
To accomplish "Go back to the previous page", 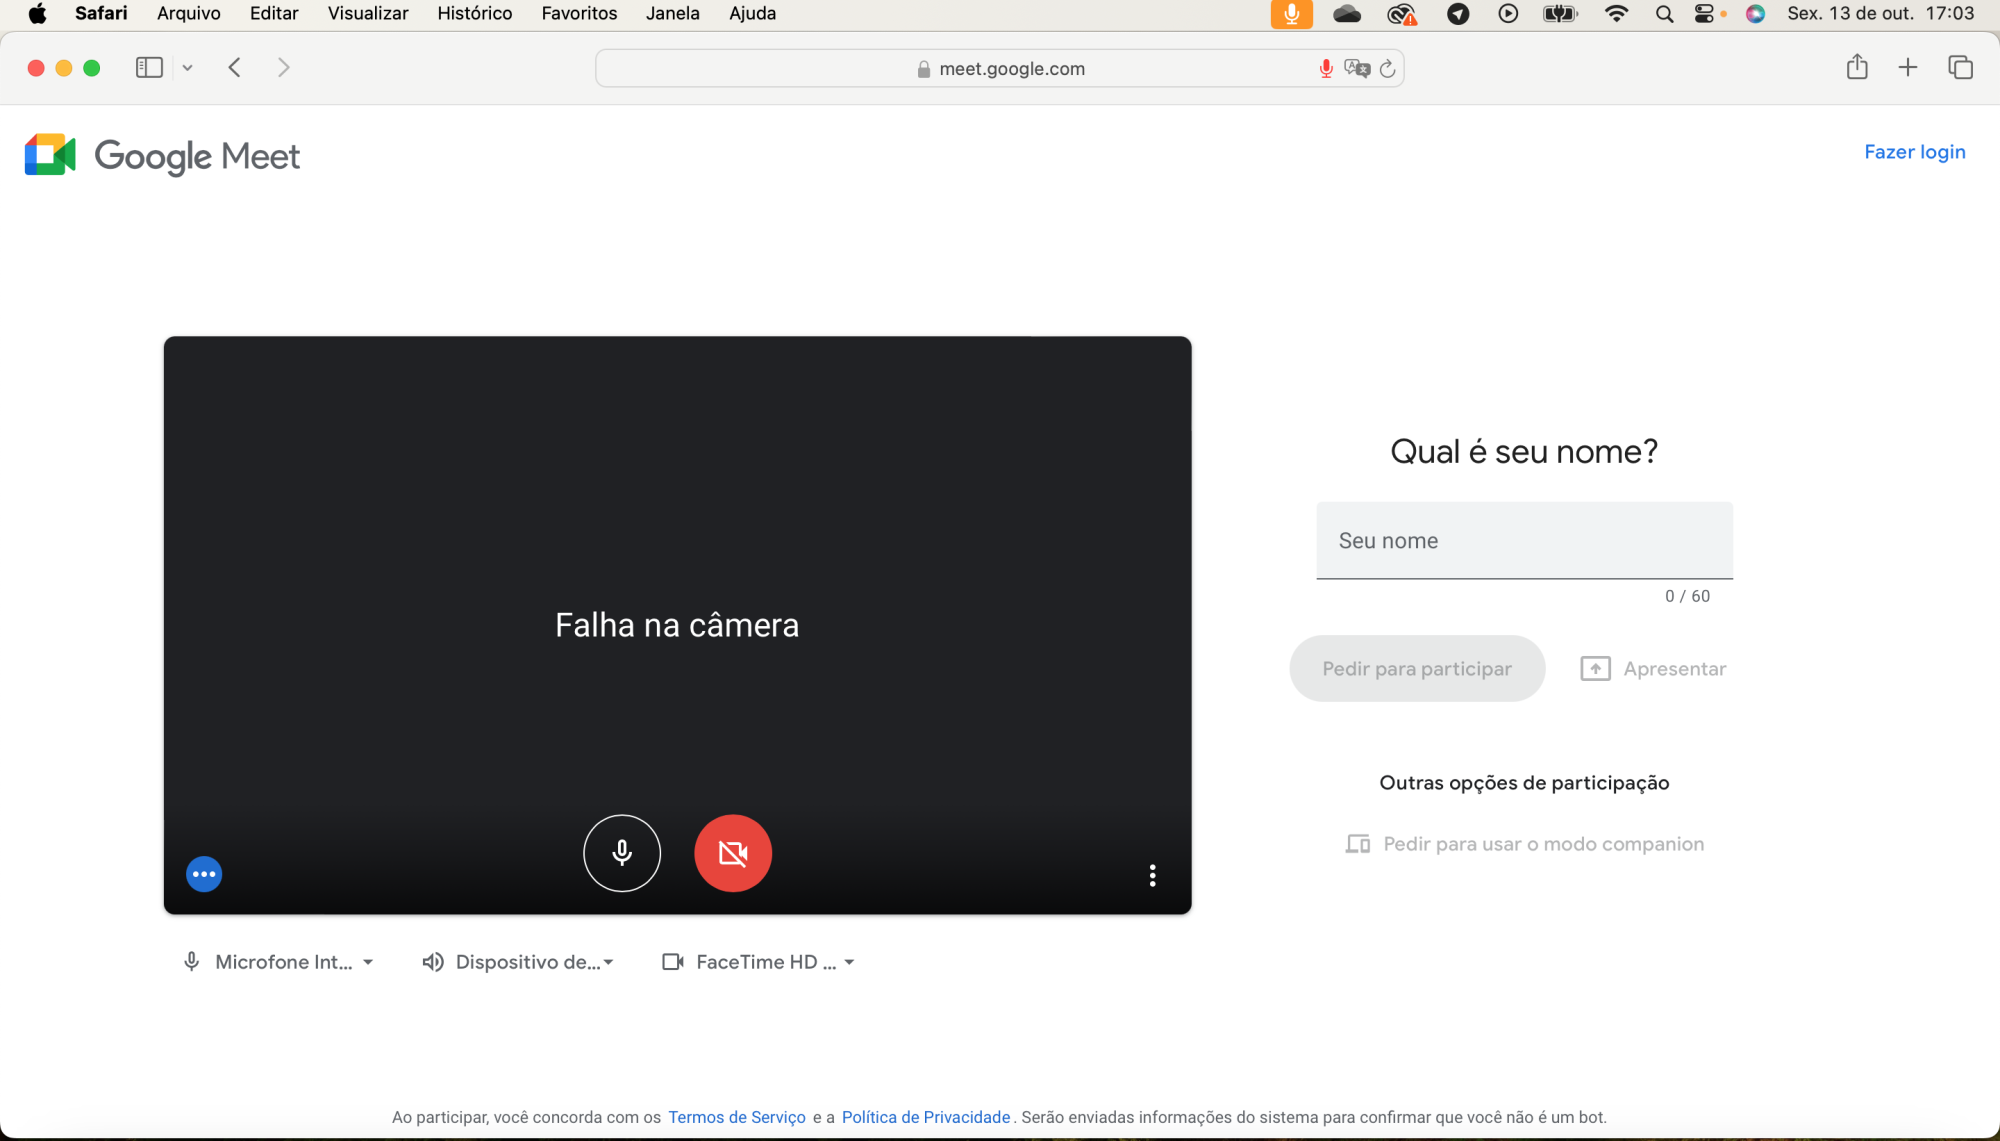I will (235, 68).
